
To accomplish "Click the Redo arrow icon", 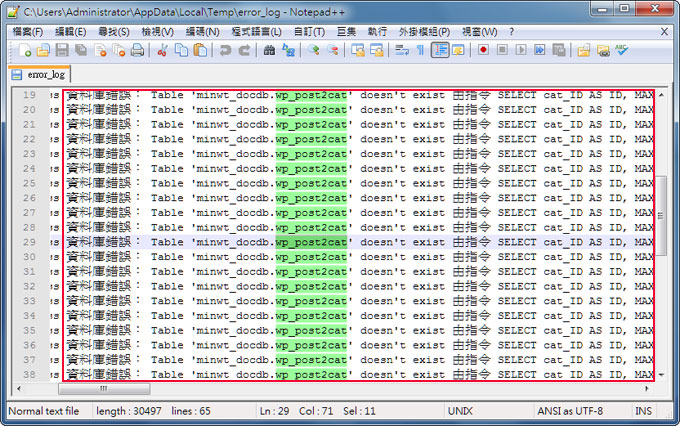I will 244,50.
